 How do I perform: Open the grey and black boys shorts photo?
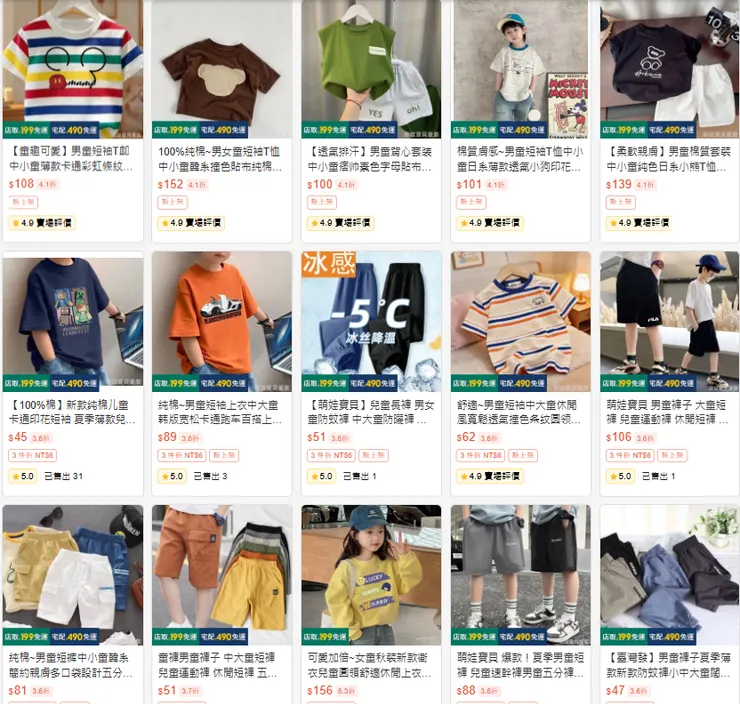(x=521, y=575)
